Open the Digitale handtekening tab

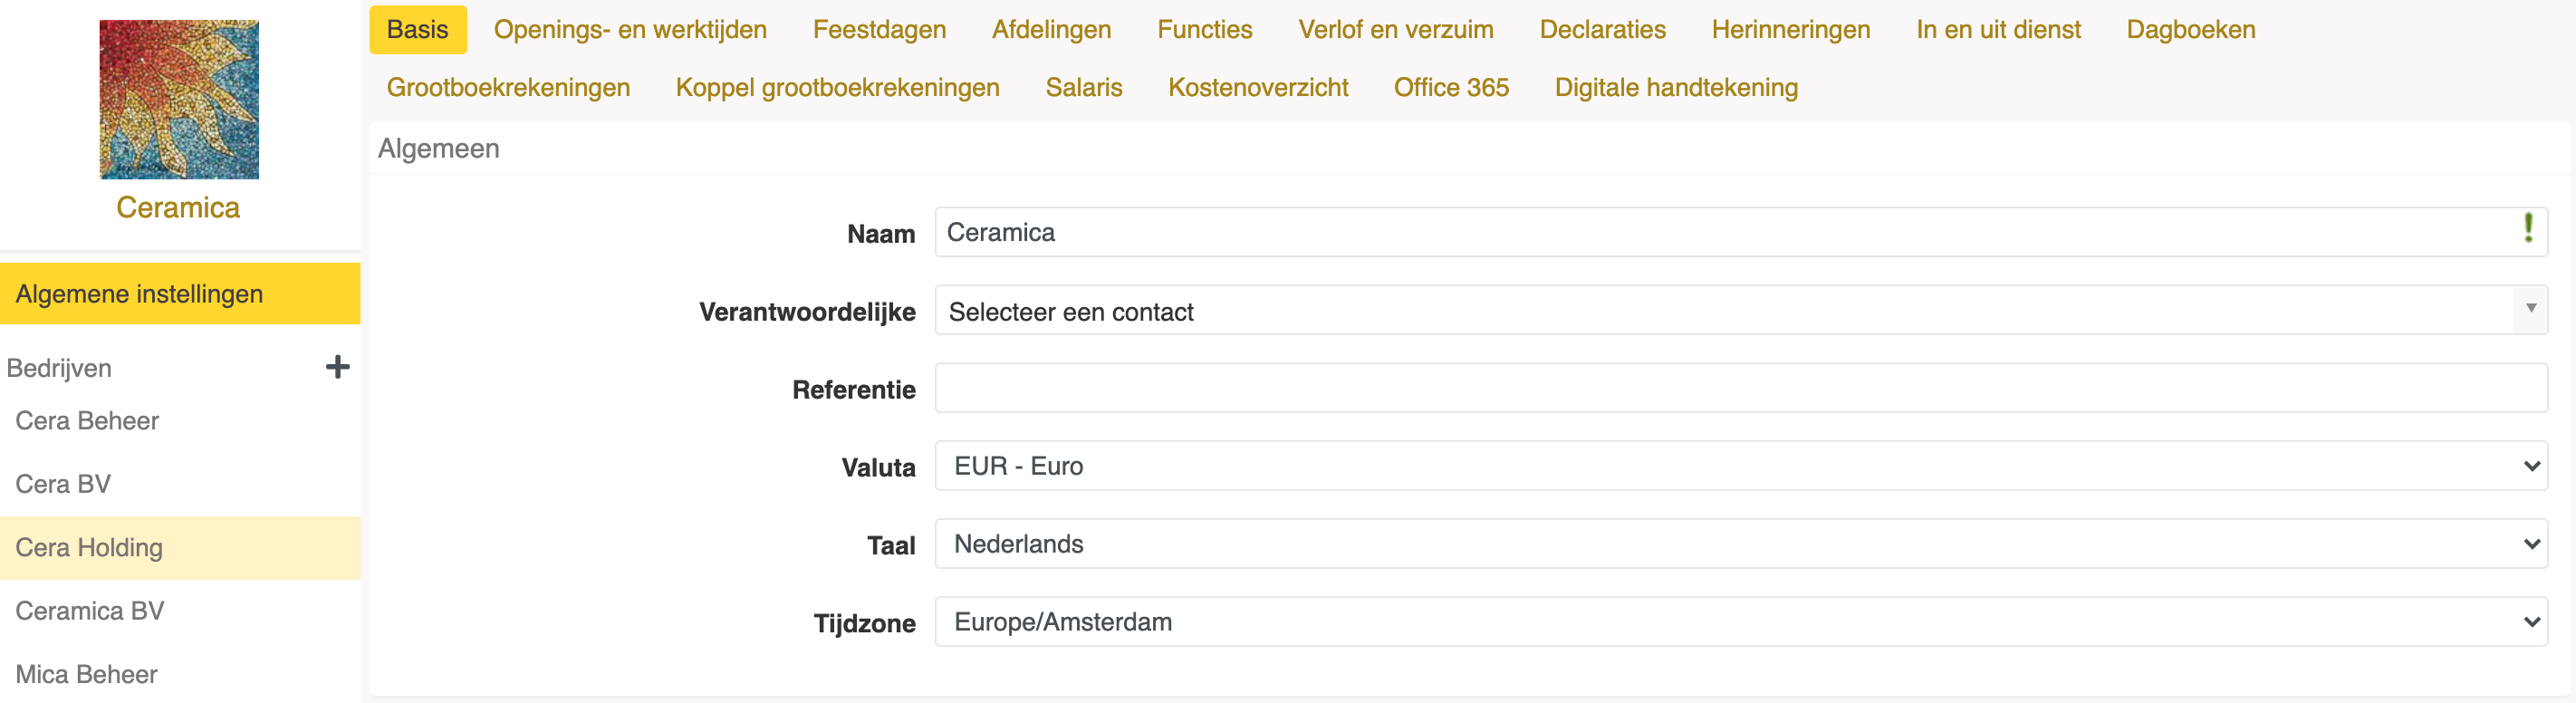(x=1676, y=88)
